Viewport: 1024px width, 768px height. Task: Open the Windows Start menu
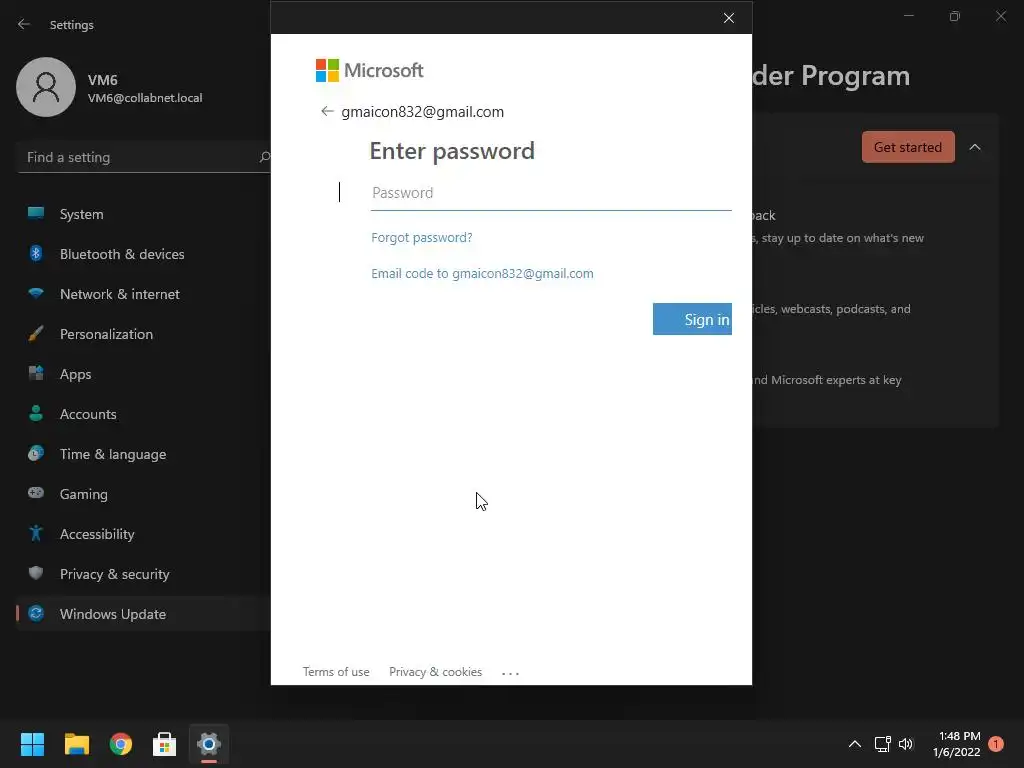(x=32, y=744)
